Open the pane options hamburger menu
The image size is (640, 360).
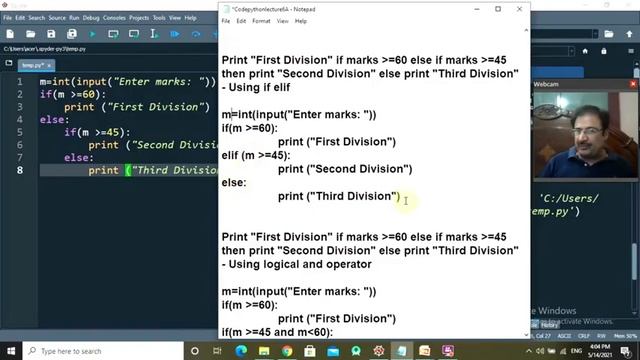click(631, 51)
